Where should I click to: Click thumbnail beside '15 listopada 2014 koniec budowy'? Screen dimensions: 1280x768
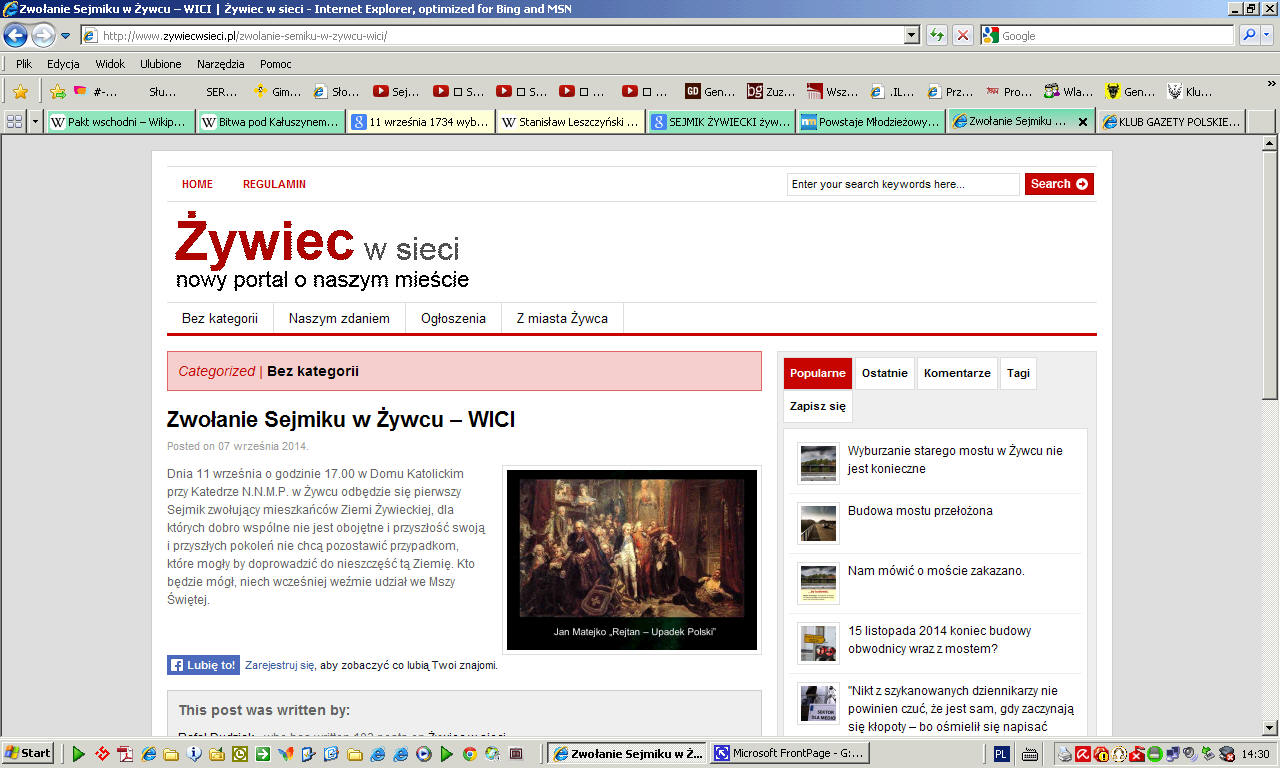tap(819, 643)
